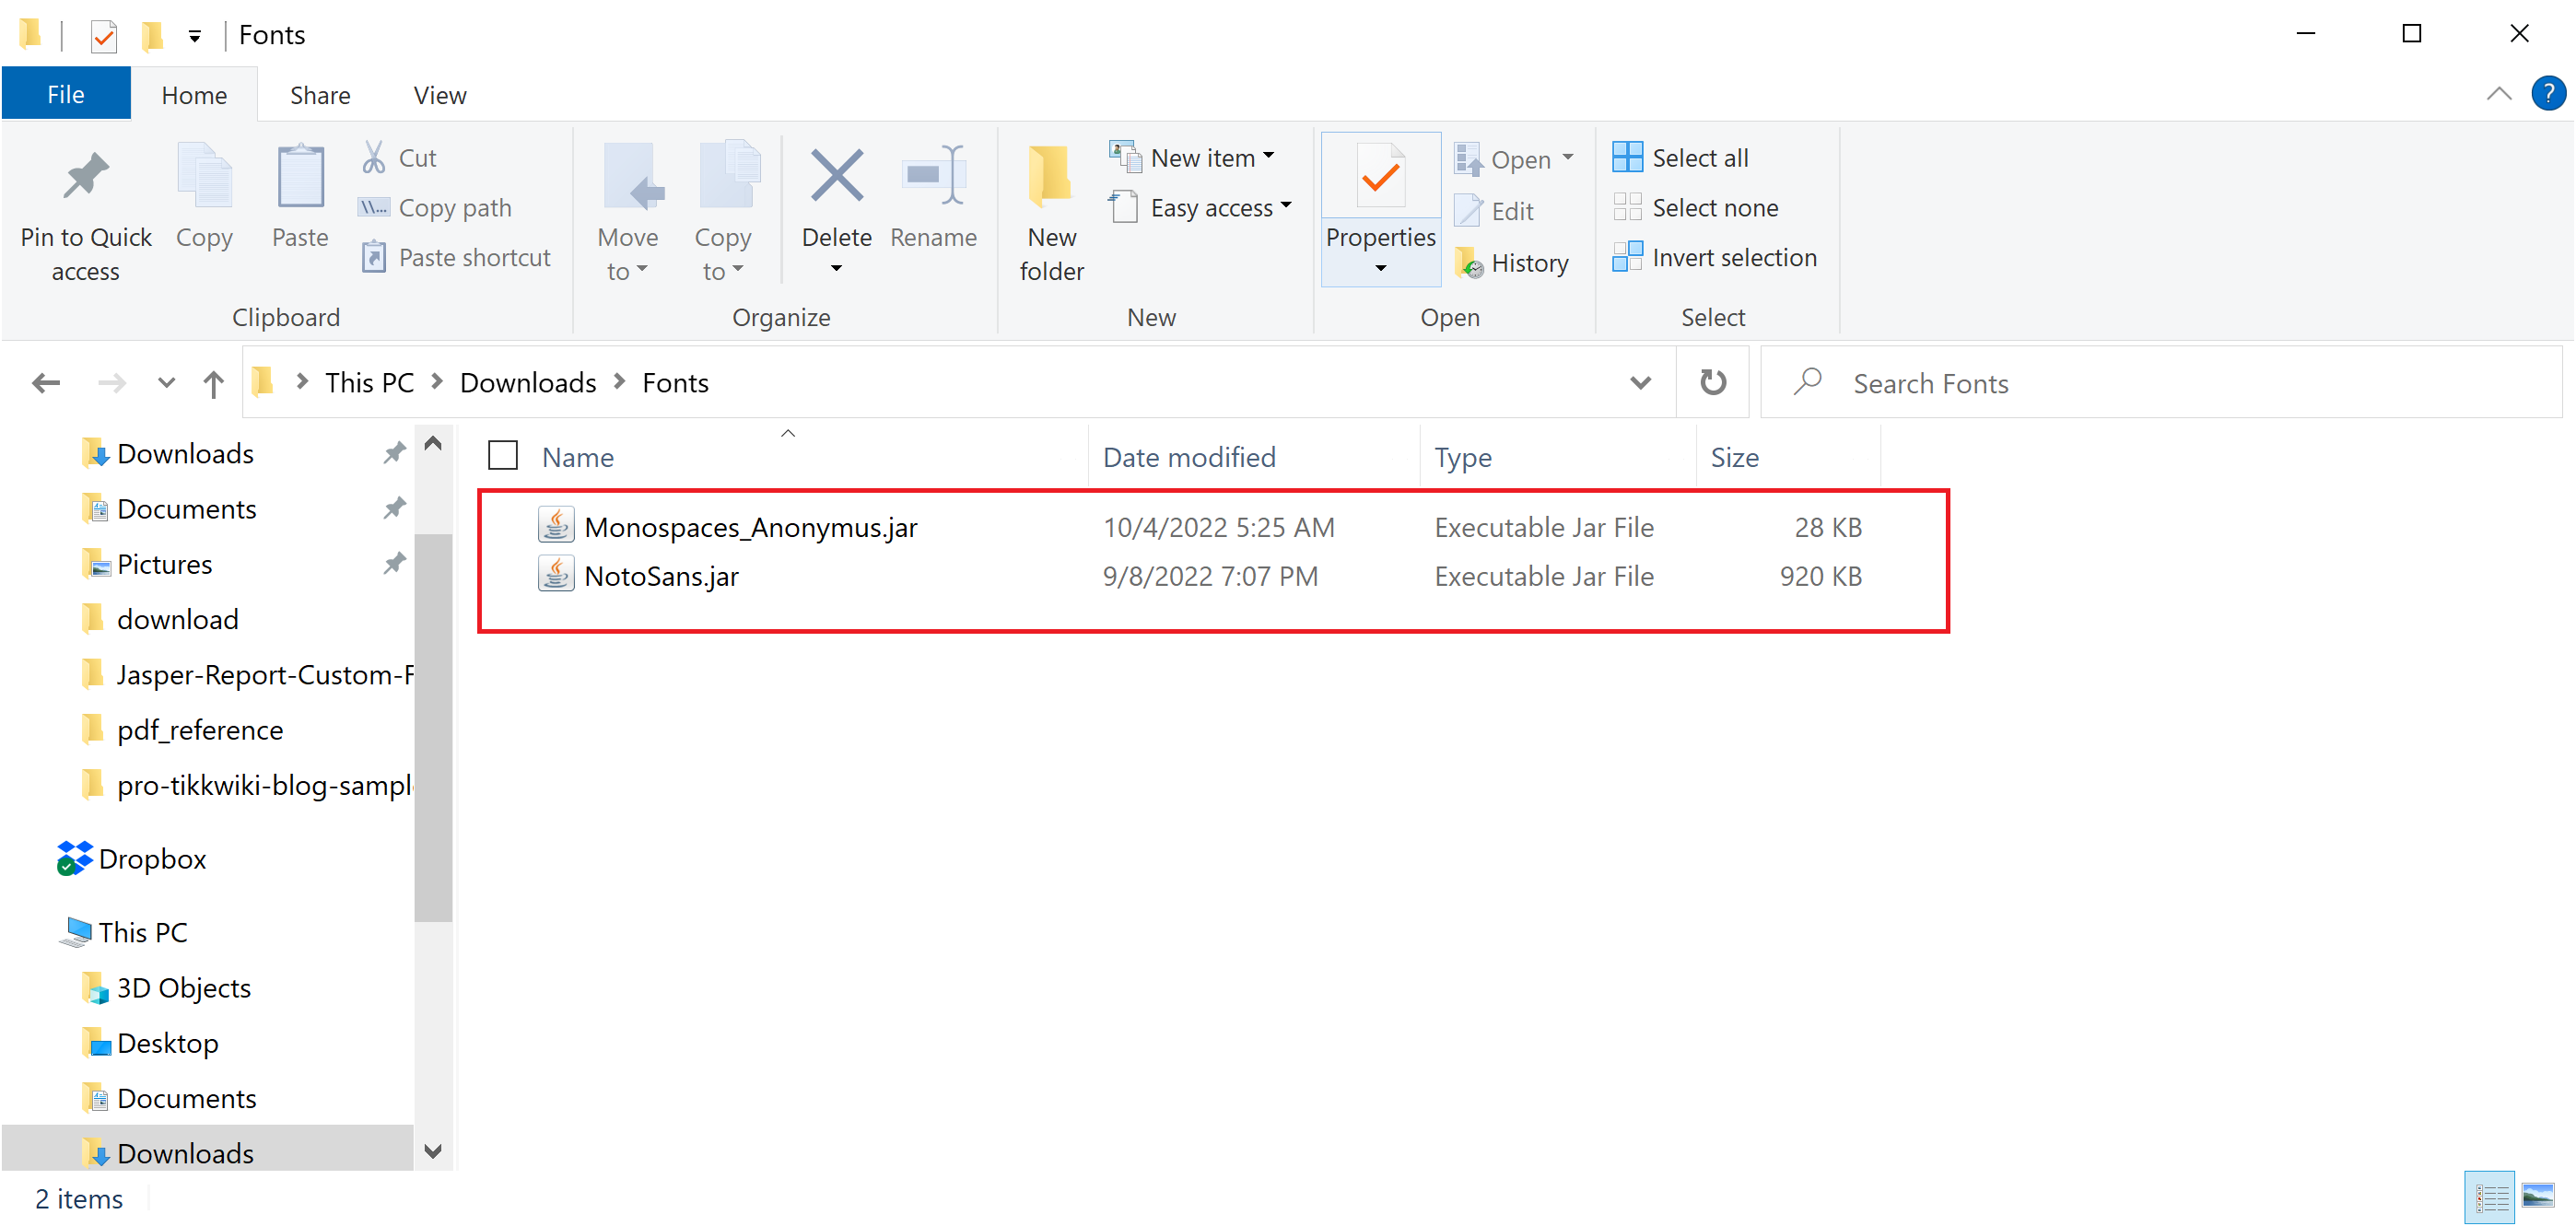Select the NotoSans.jar file icon
Image resolution: width=2576 pixels, height=1226 pixels.
[556, 575]
